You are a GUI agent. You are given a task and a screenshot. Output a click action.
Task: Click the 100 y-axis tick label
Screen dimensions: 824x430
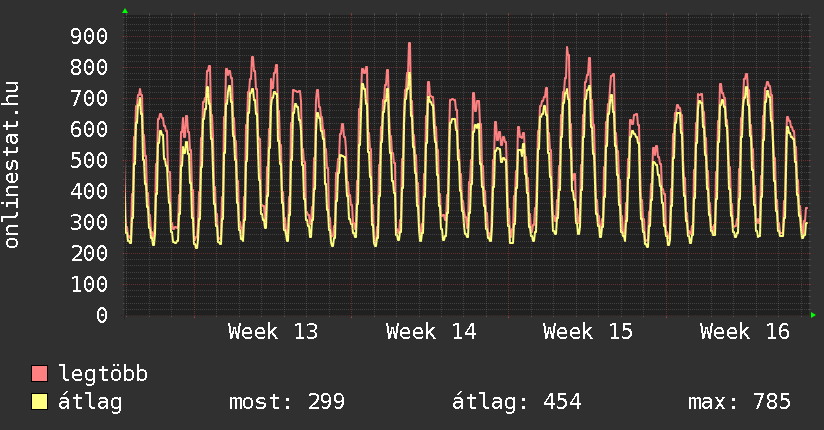pos(89,285)
